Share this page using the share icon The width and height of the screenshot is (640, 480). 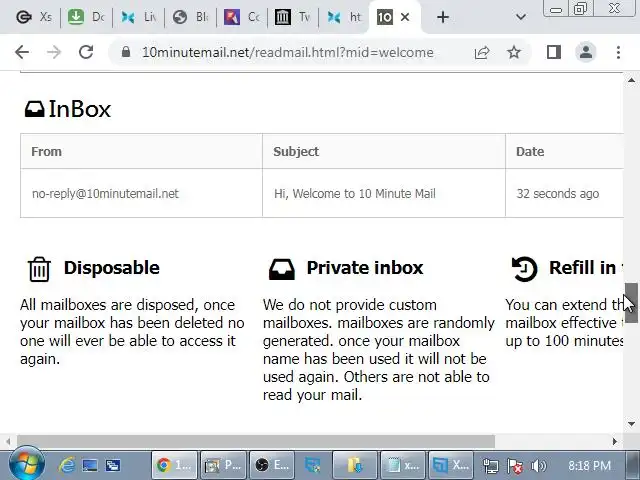(482, 52)
